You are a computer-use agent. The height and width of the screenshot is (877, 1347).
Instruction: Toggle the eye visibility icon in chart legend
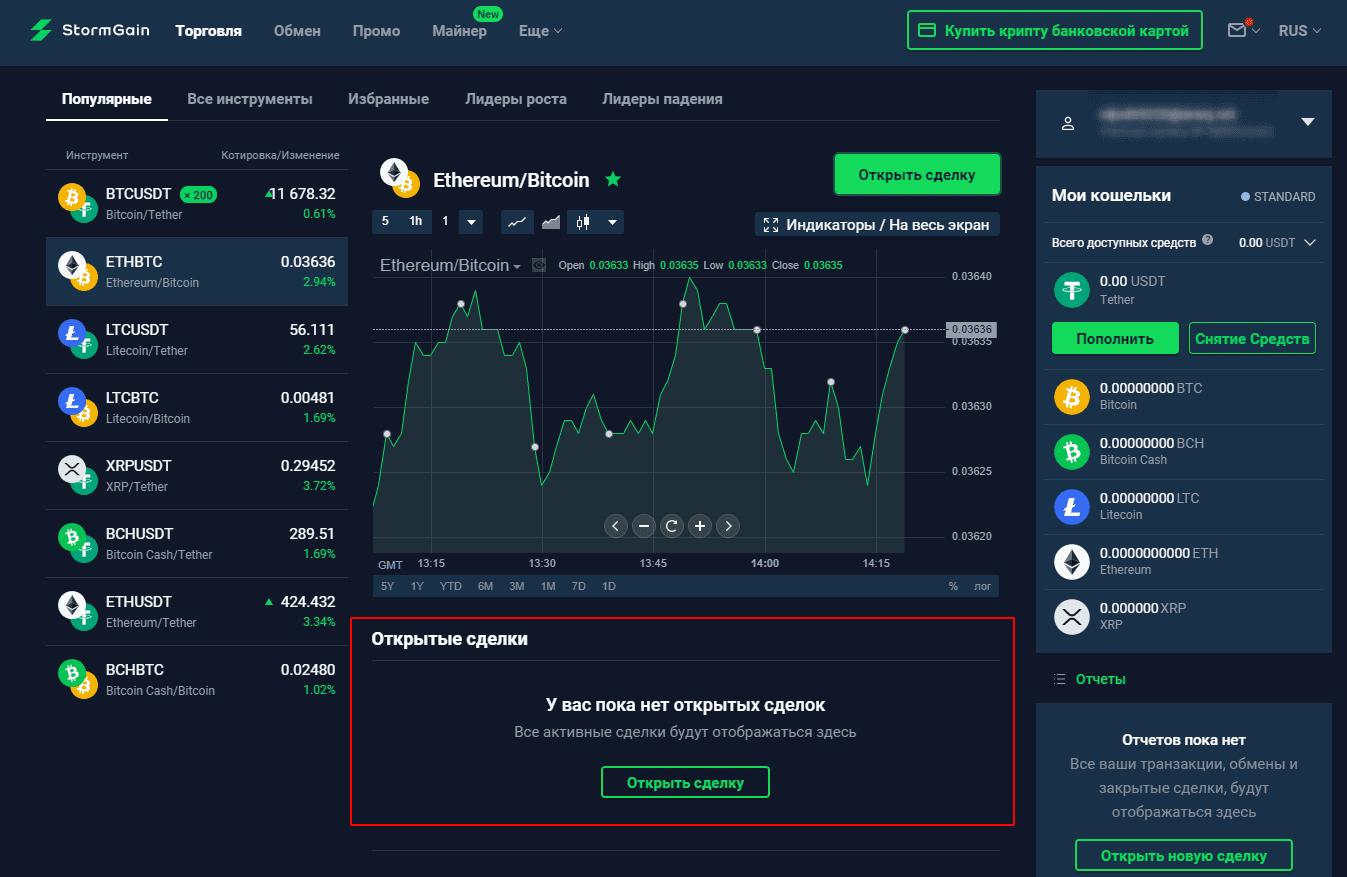pos(540,266)
